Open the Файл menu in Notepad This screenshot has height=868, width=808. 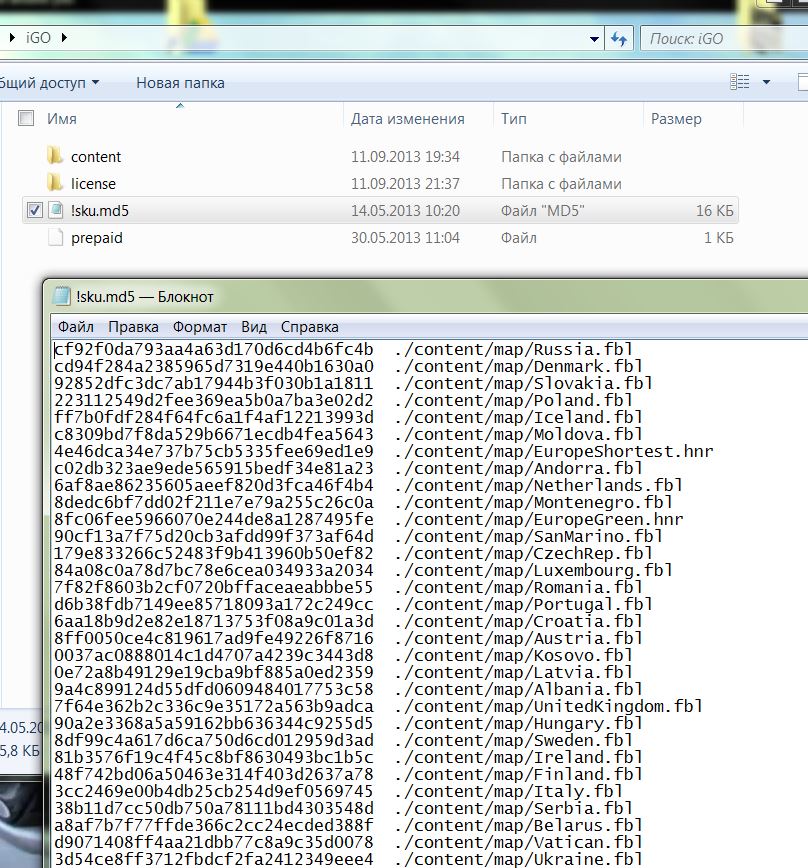pyautogui.click(x=76, y=327)
